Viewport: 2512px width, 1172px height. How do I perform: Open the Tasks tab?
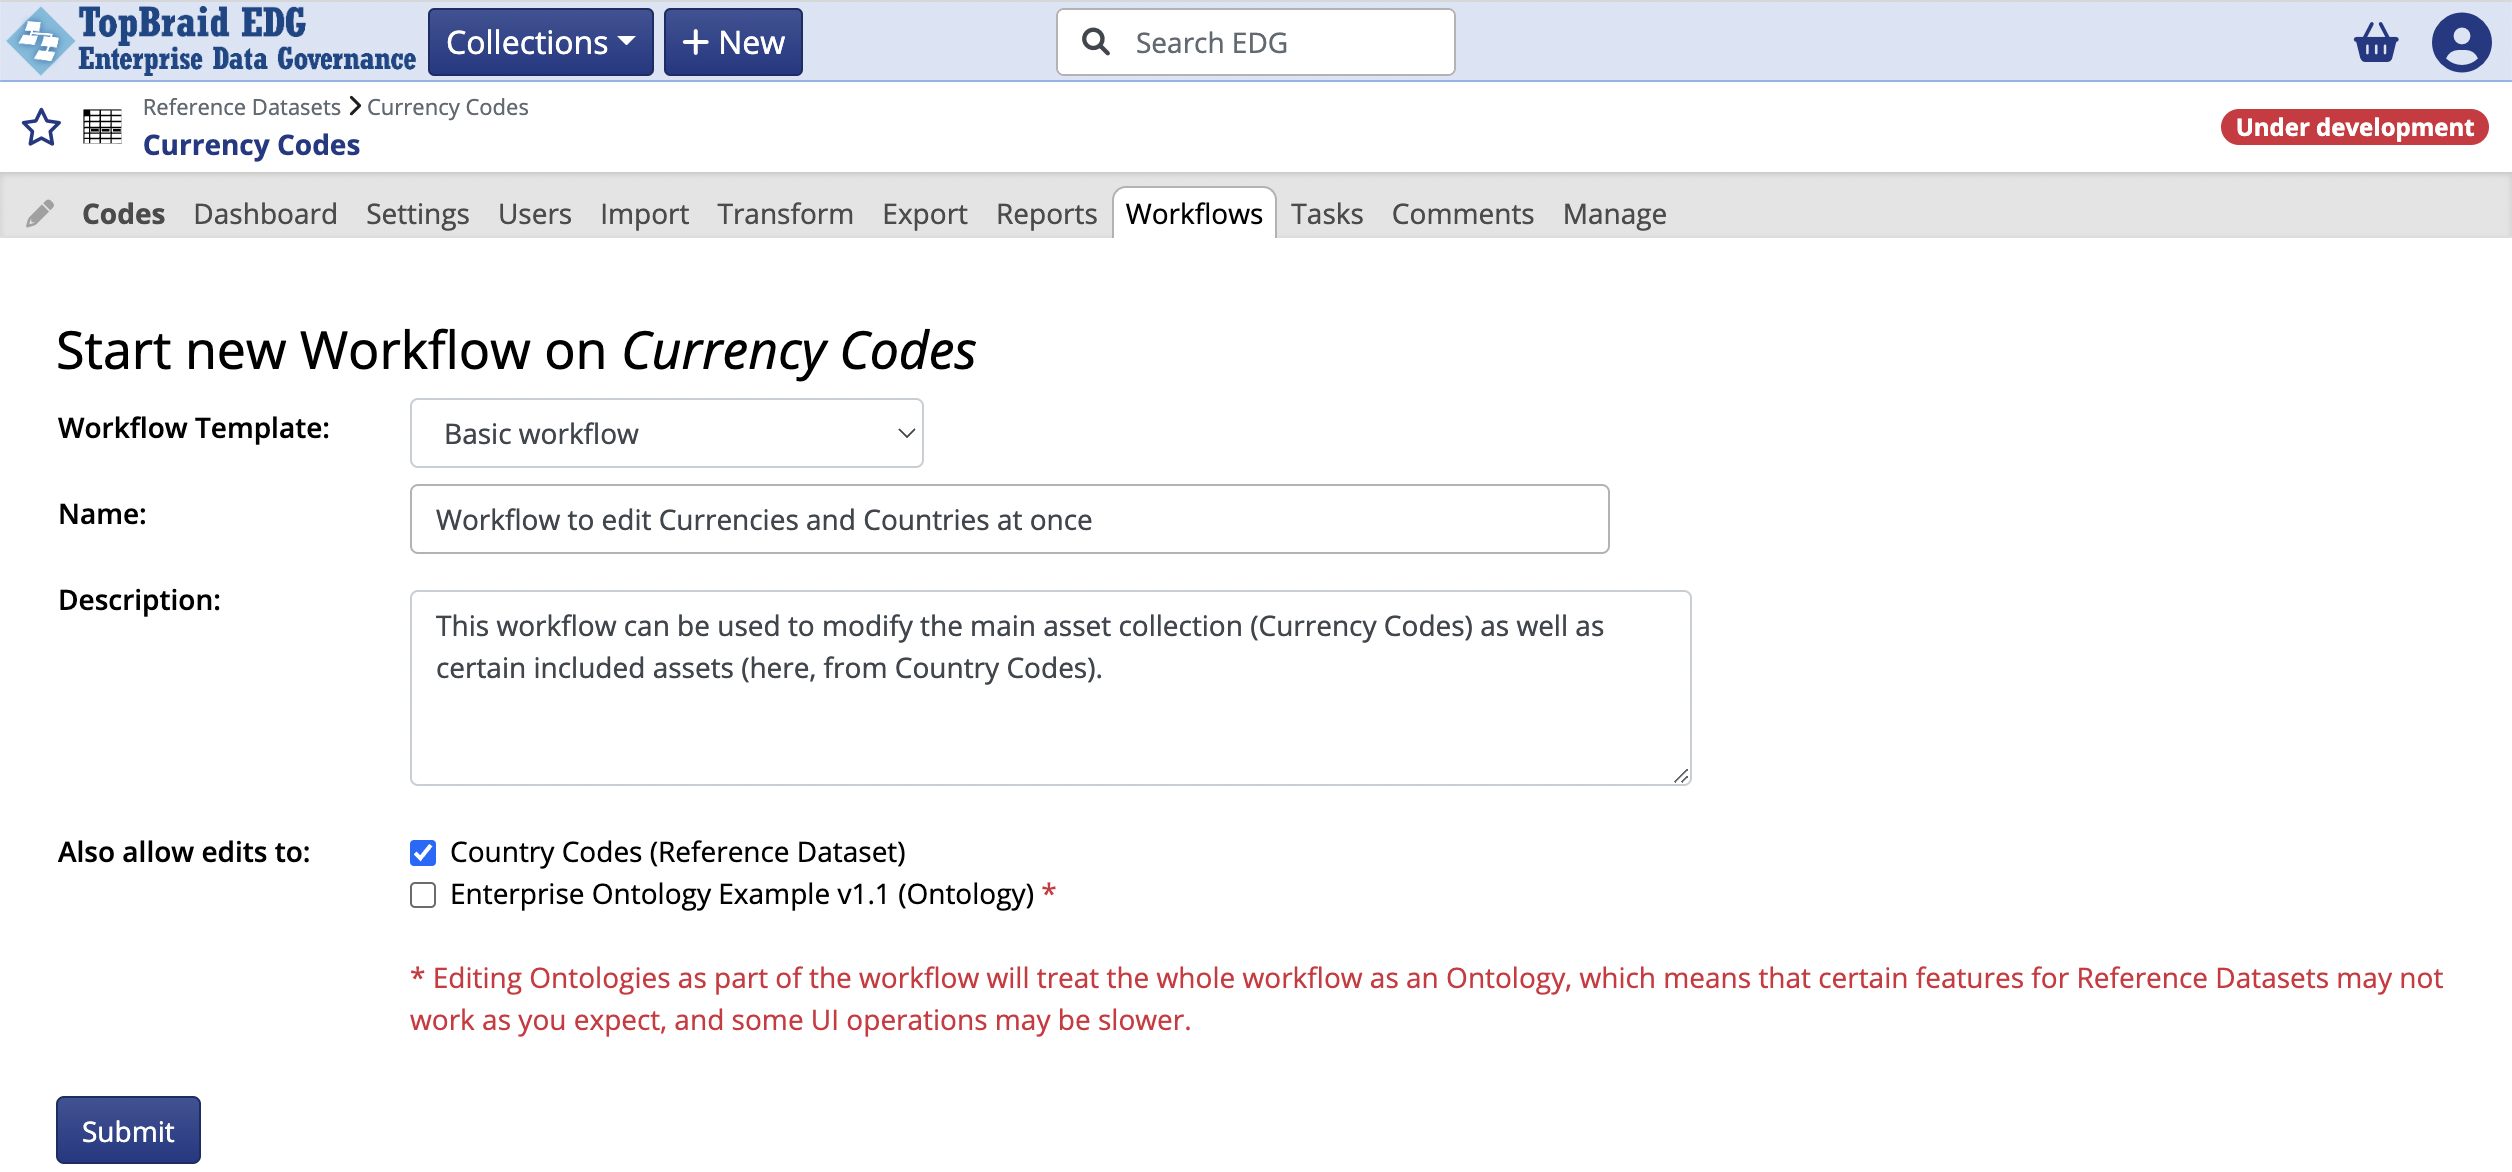(1326, 213)
